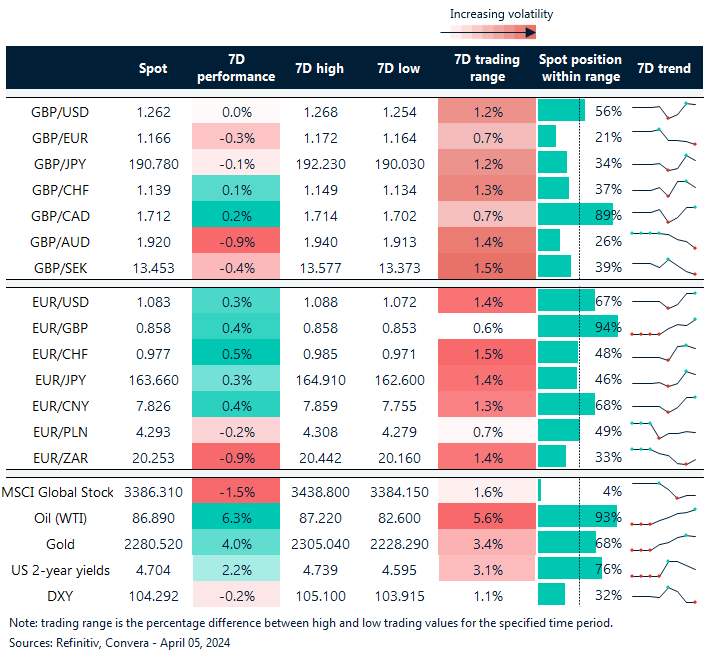709x659 pixels.
Task: Click the Gold spot value 2280.520
Action: pos(152,542)
